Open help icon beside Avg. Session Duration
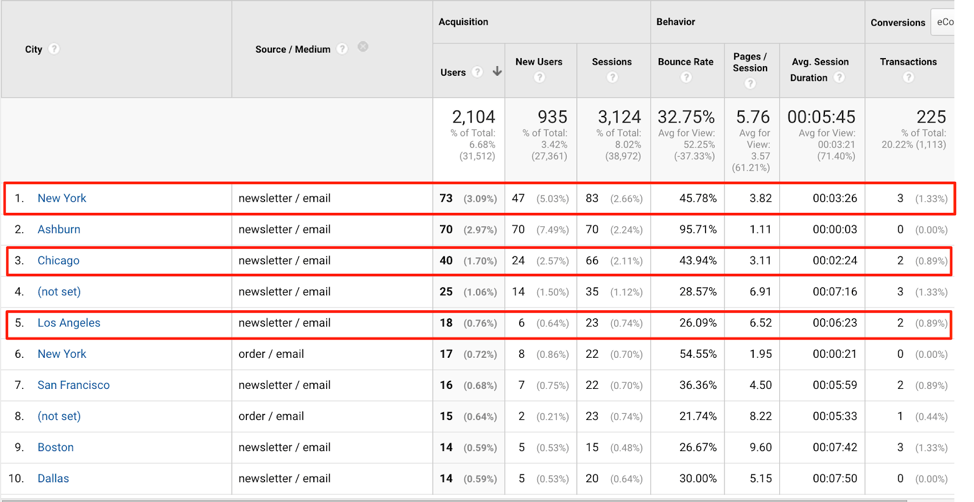 [839, 78]
